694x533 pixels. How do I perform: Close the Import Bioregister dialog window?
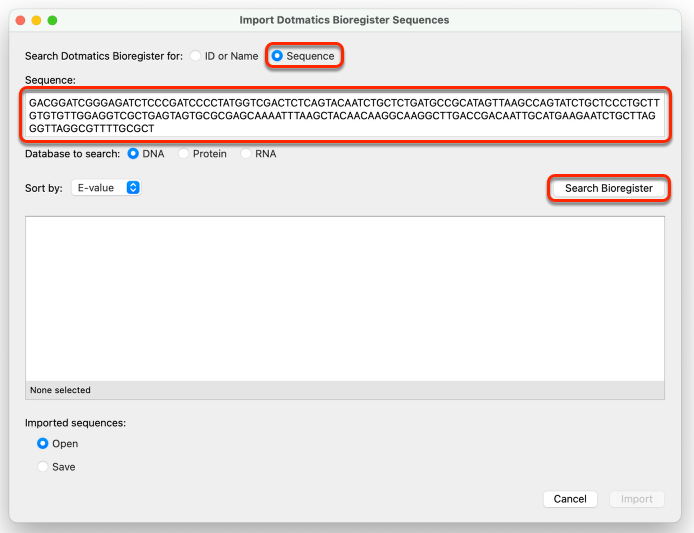tap(20, 20)
